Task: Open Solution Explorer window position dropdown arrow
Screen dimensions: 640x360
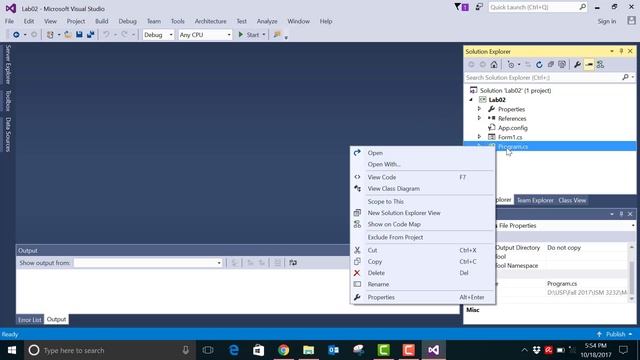Action: pos(612,51)
